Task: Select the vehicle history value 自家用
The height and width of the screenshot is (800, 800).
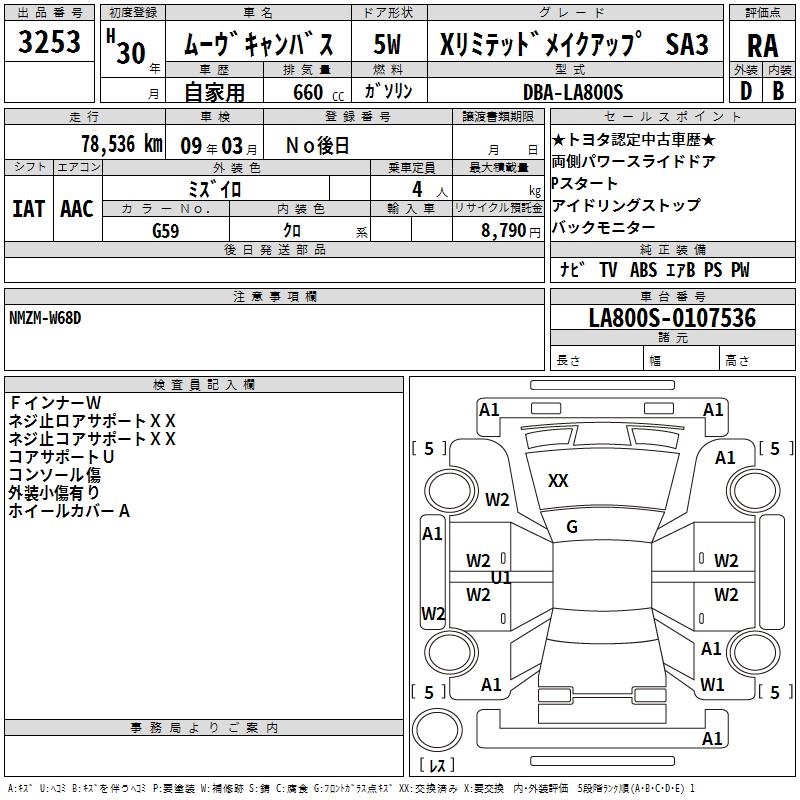Action: pos(214,92)
